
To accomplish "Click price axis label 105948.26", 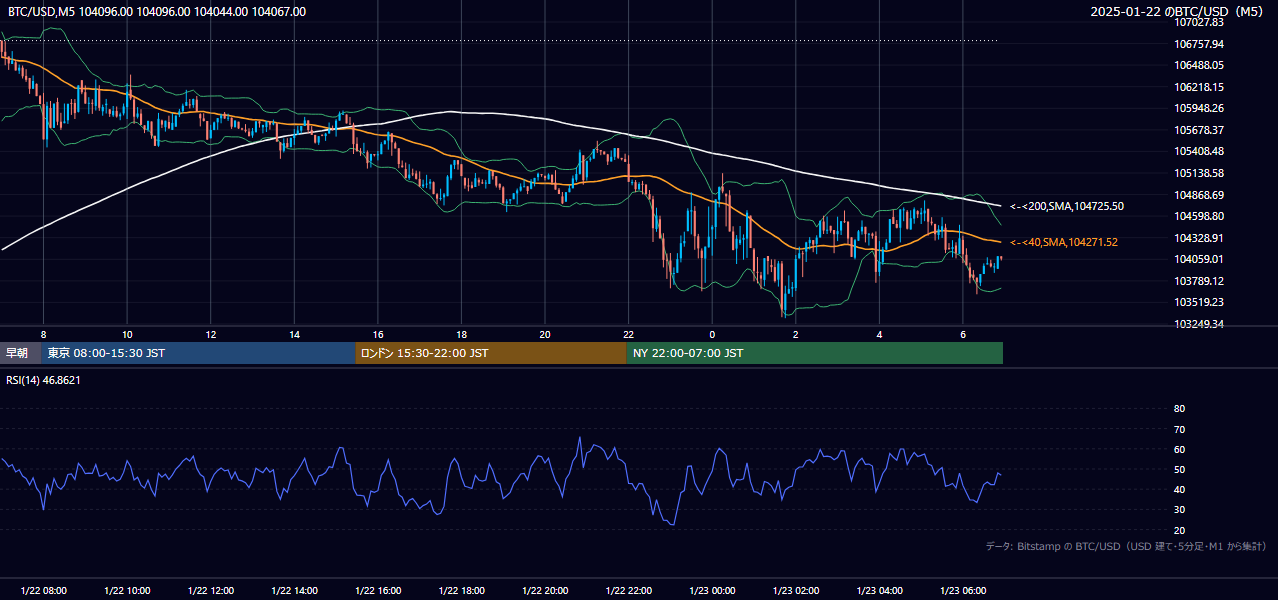I will tap(1199, 108).
